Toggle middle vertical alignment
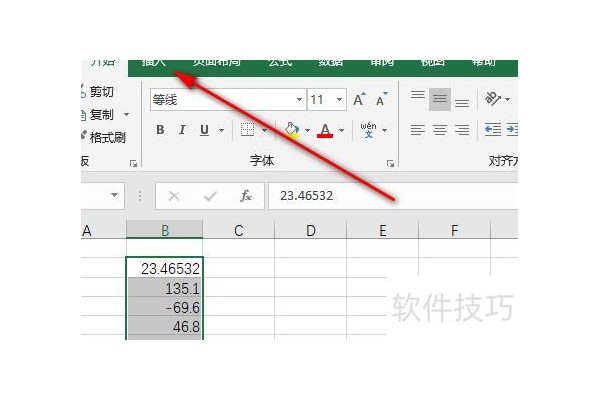The width and height of the screenshot is (600, 400). point(440,99)
